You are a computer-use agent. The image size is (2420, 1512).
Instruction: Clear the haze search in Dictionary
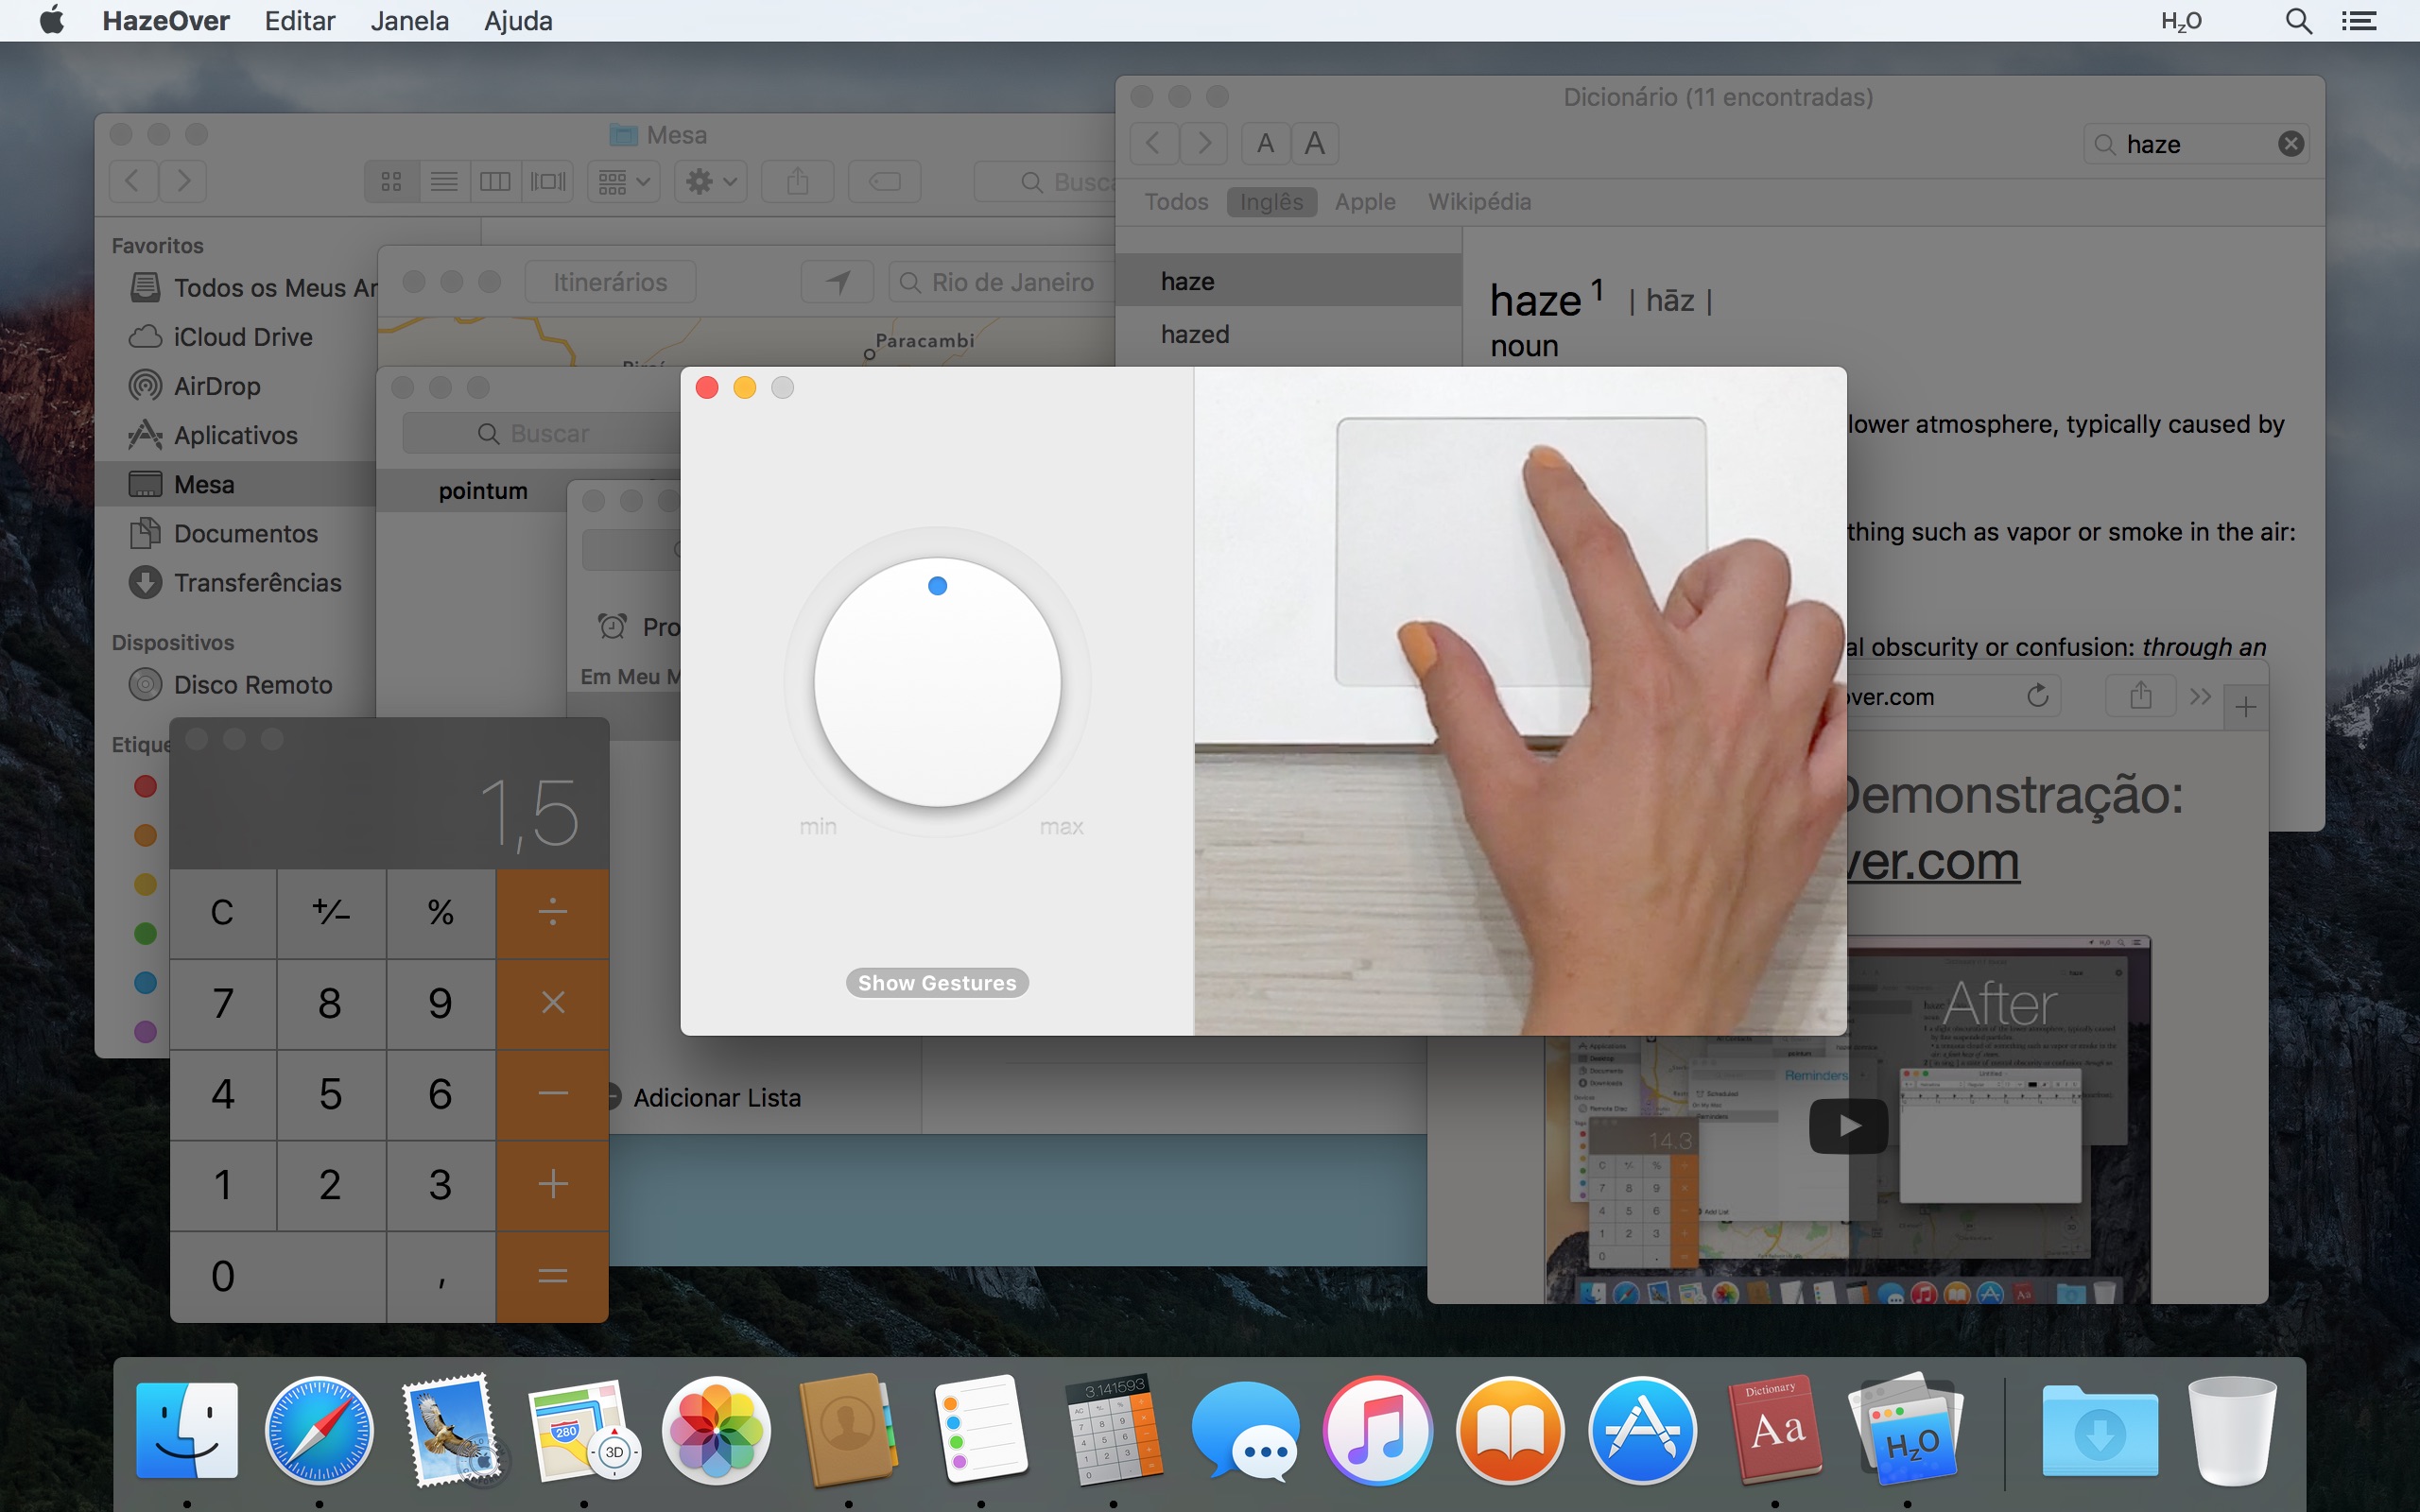tap(2291, 144)
